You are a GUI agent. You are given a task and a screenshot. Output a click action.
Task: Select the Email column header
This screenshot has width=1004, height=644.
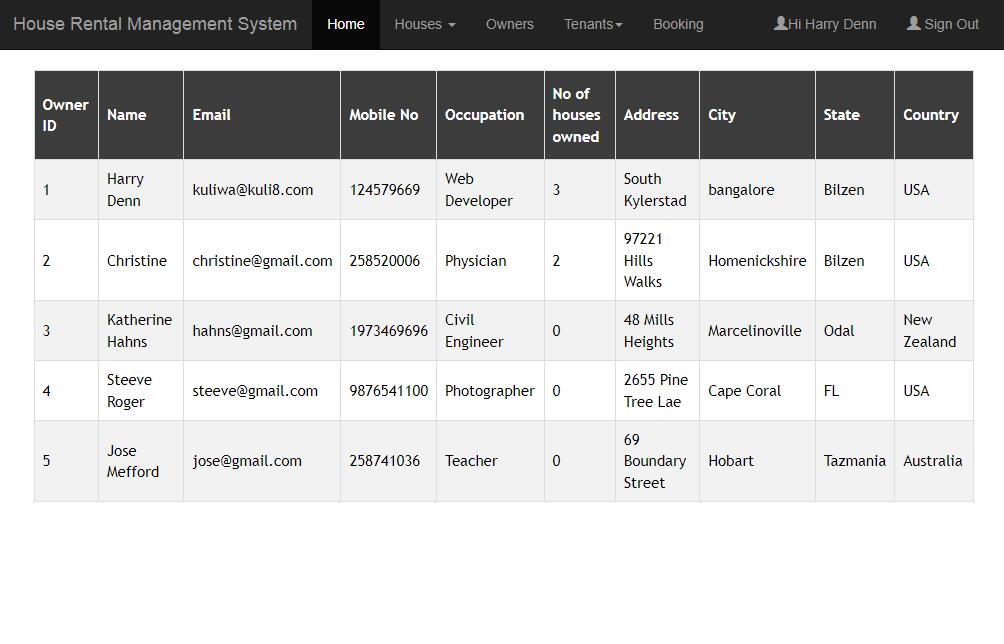pos(211,115)
